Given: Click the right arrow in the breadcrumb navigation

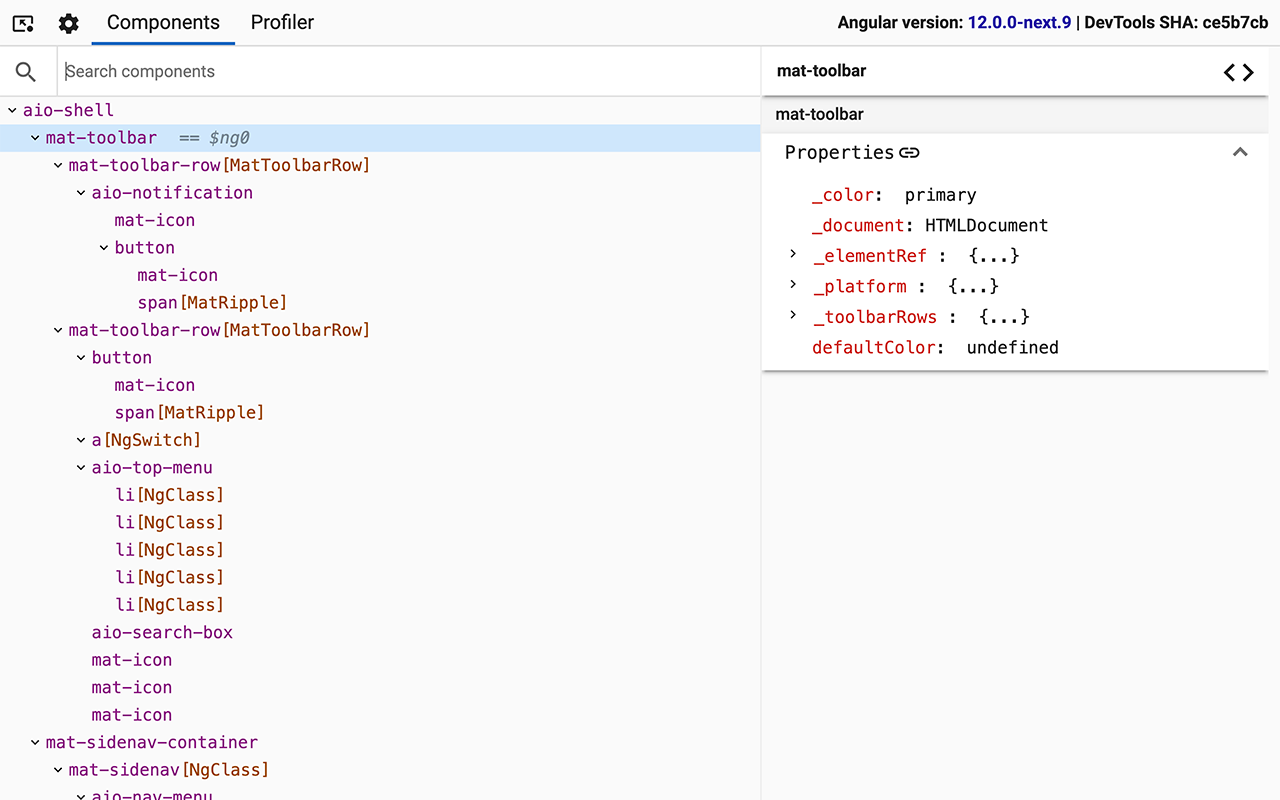Looking at the screenshot, I should [1248, 72].
